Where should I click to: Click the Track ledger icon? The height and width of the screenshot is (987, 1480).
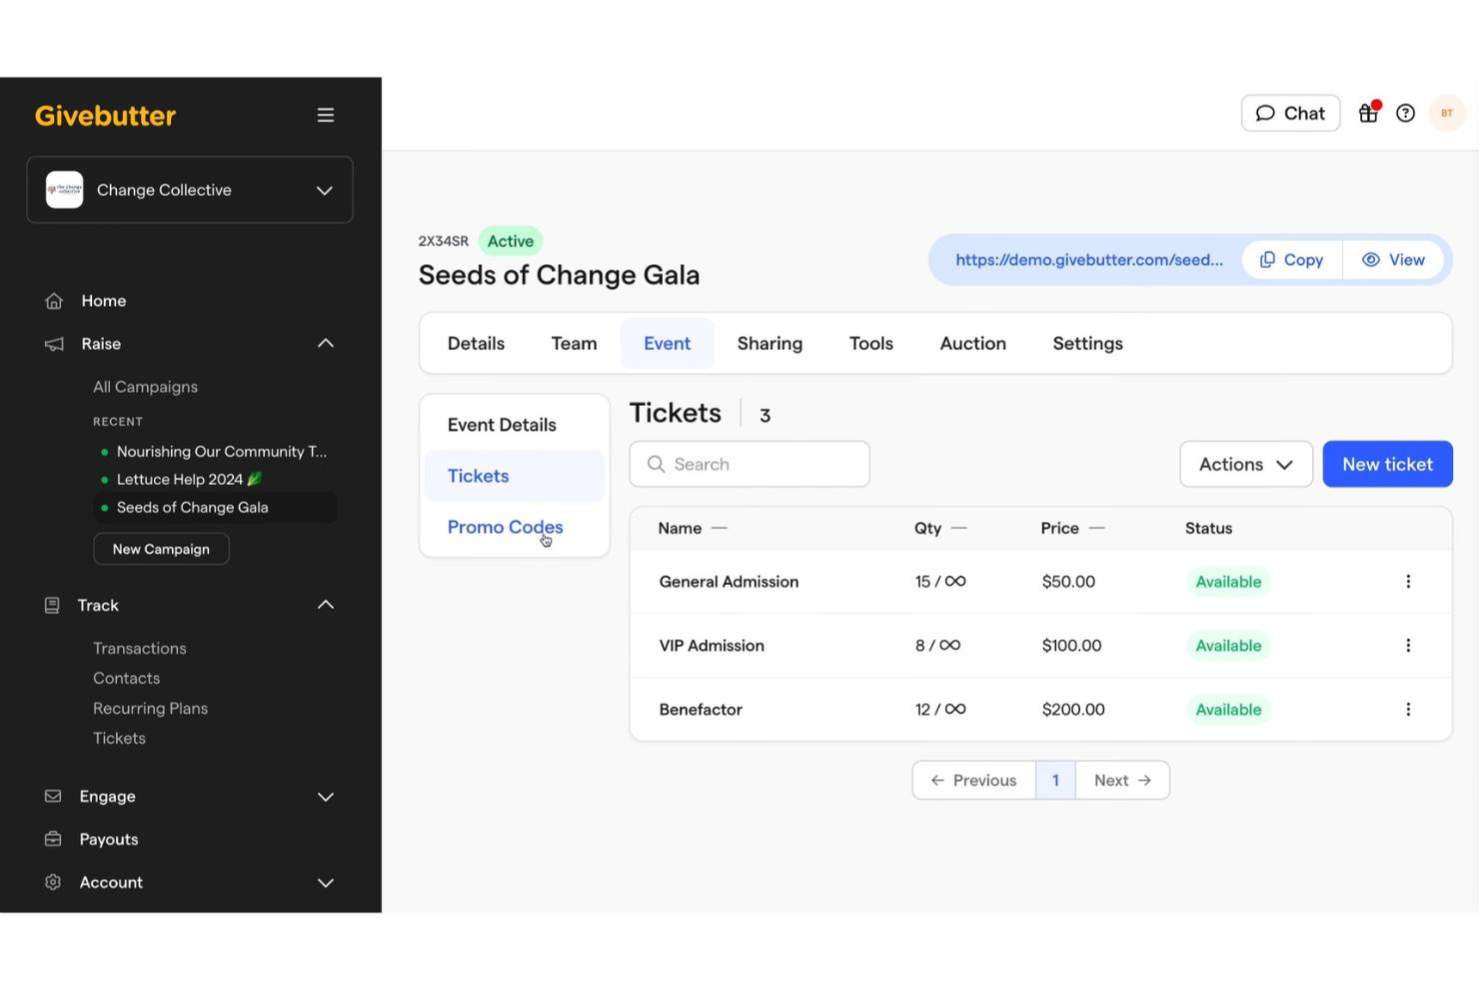52,604
